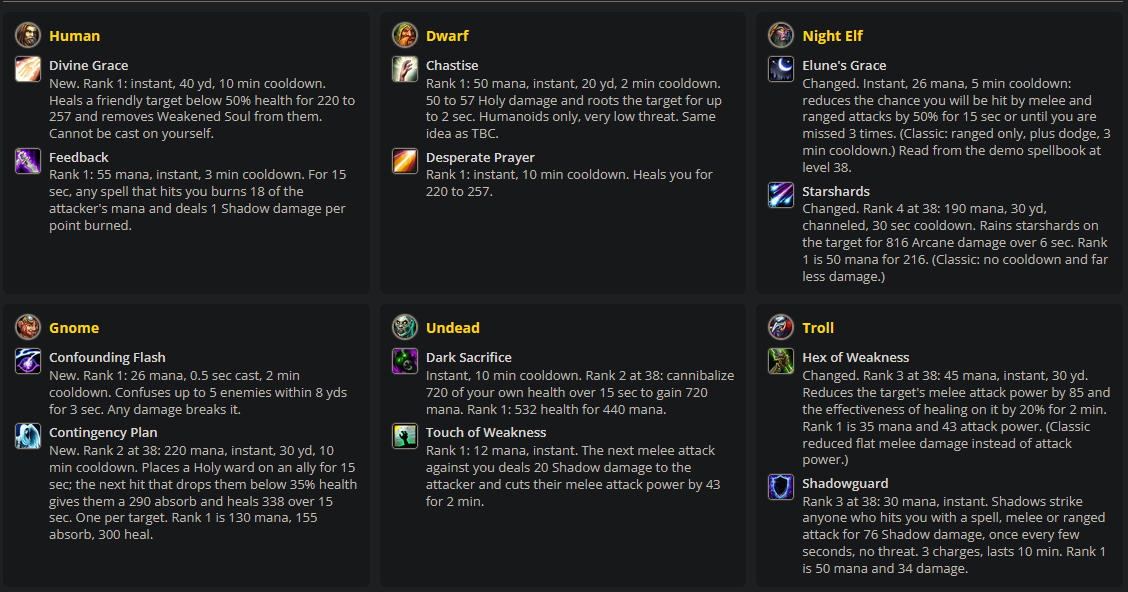
Task: Select the Confounding Flash spell icon
Action: [28, 361]
